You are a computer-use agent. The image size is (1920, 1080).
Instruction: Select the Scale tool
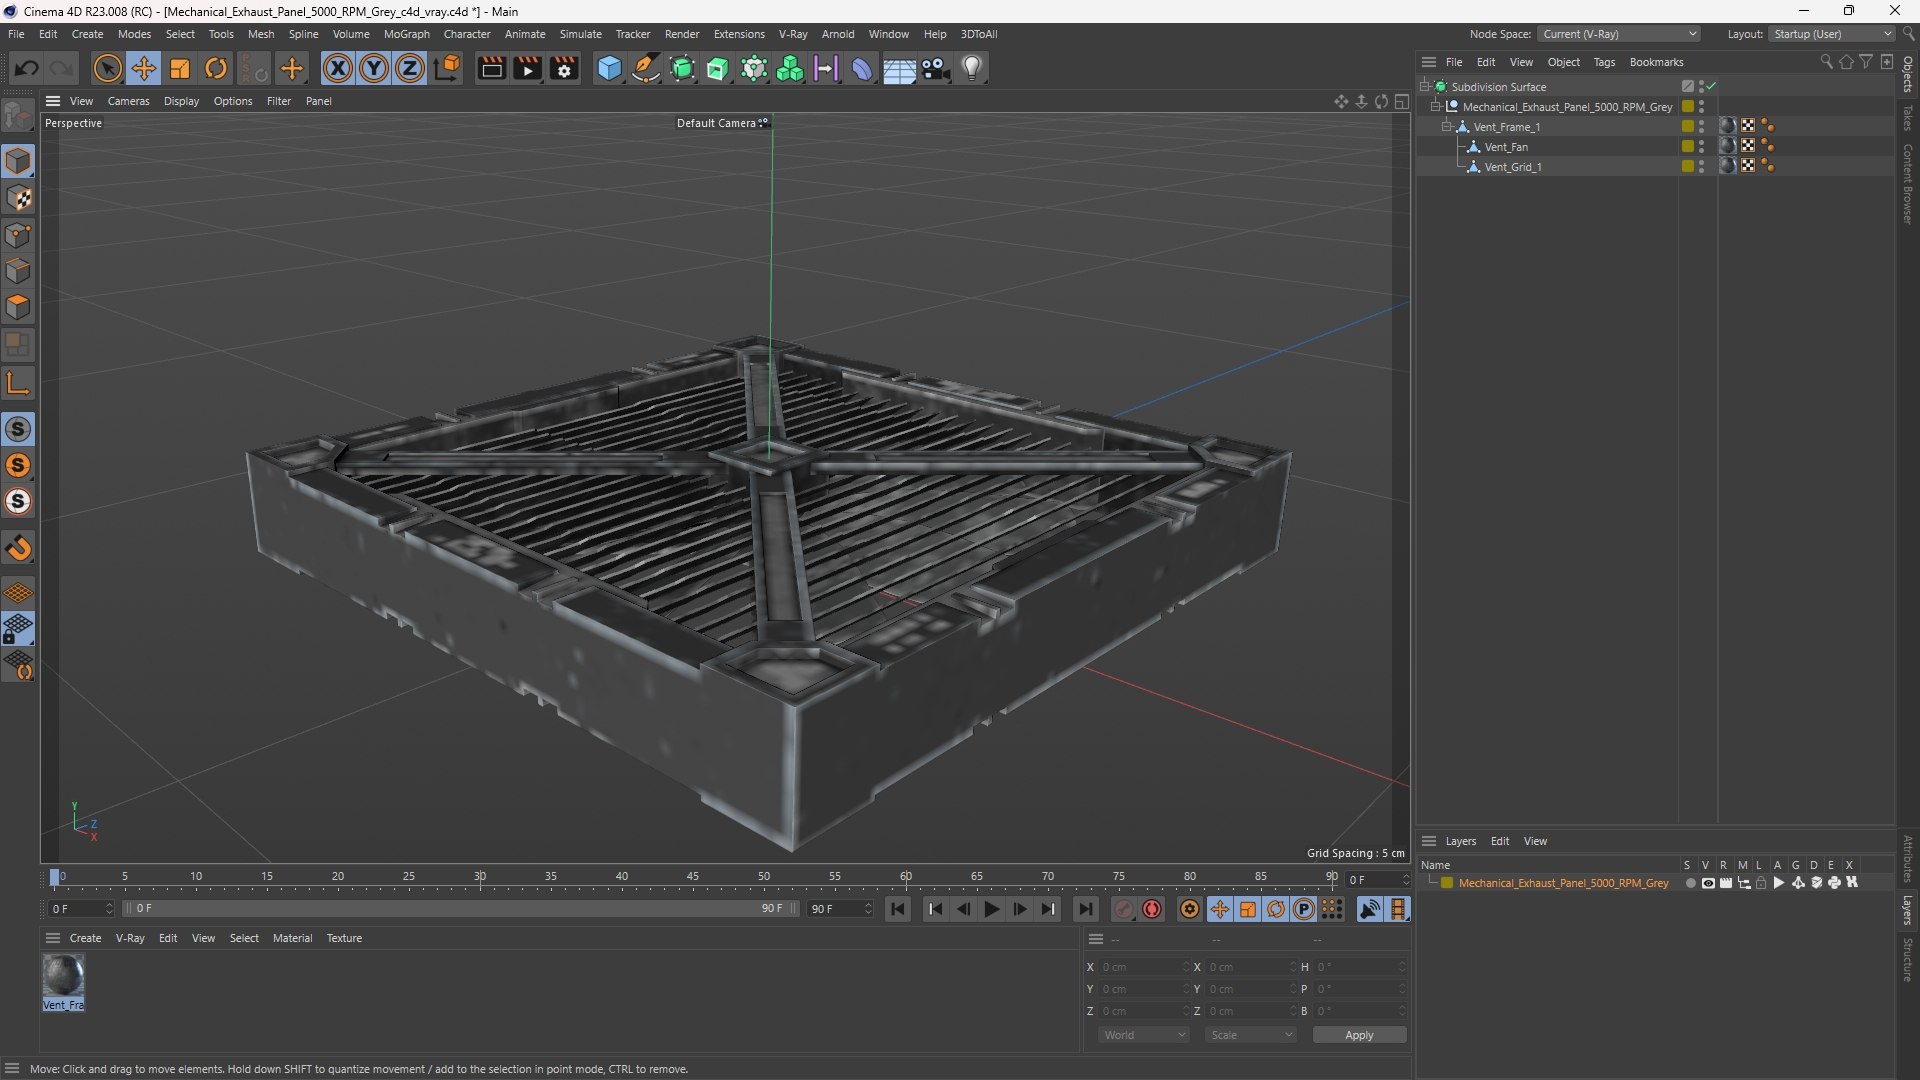(x=180, y=68)
